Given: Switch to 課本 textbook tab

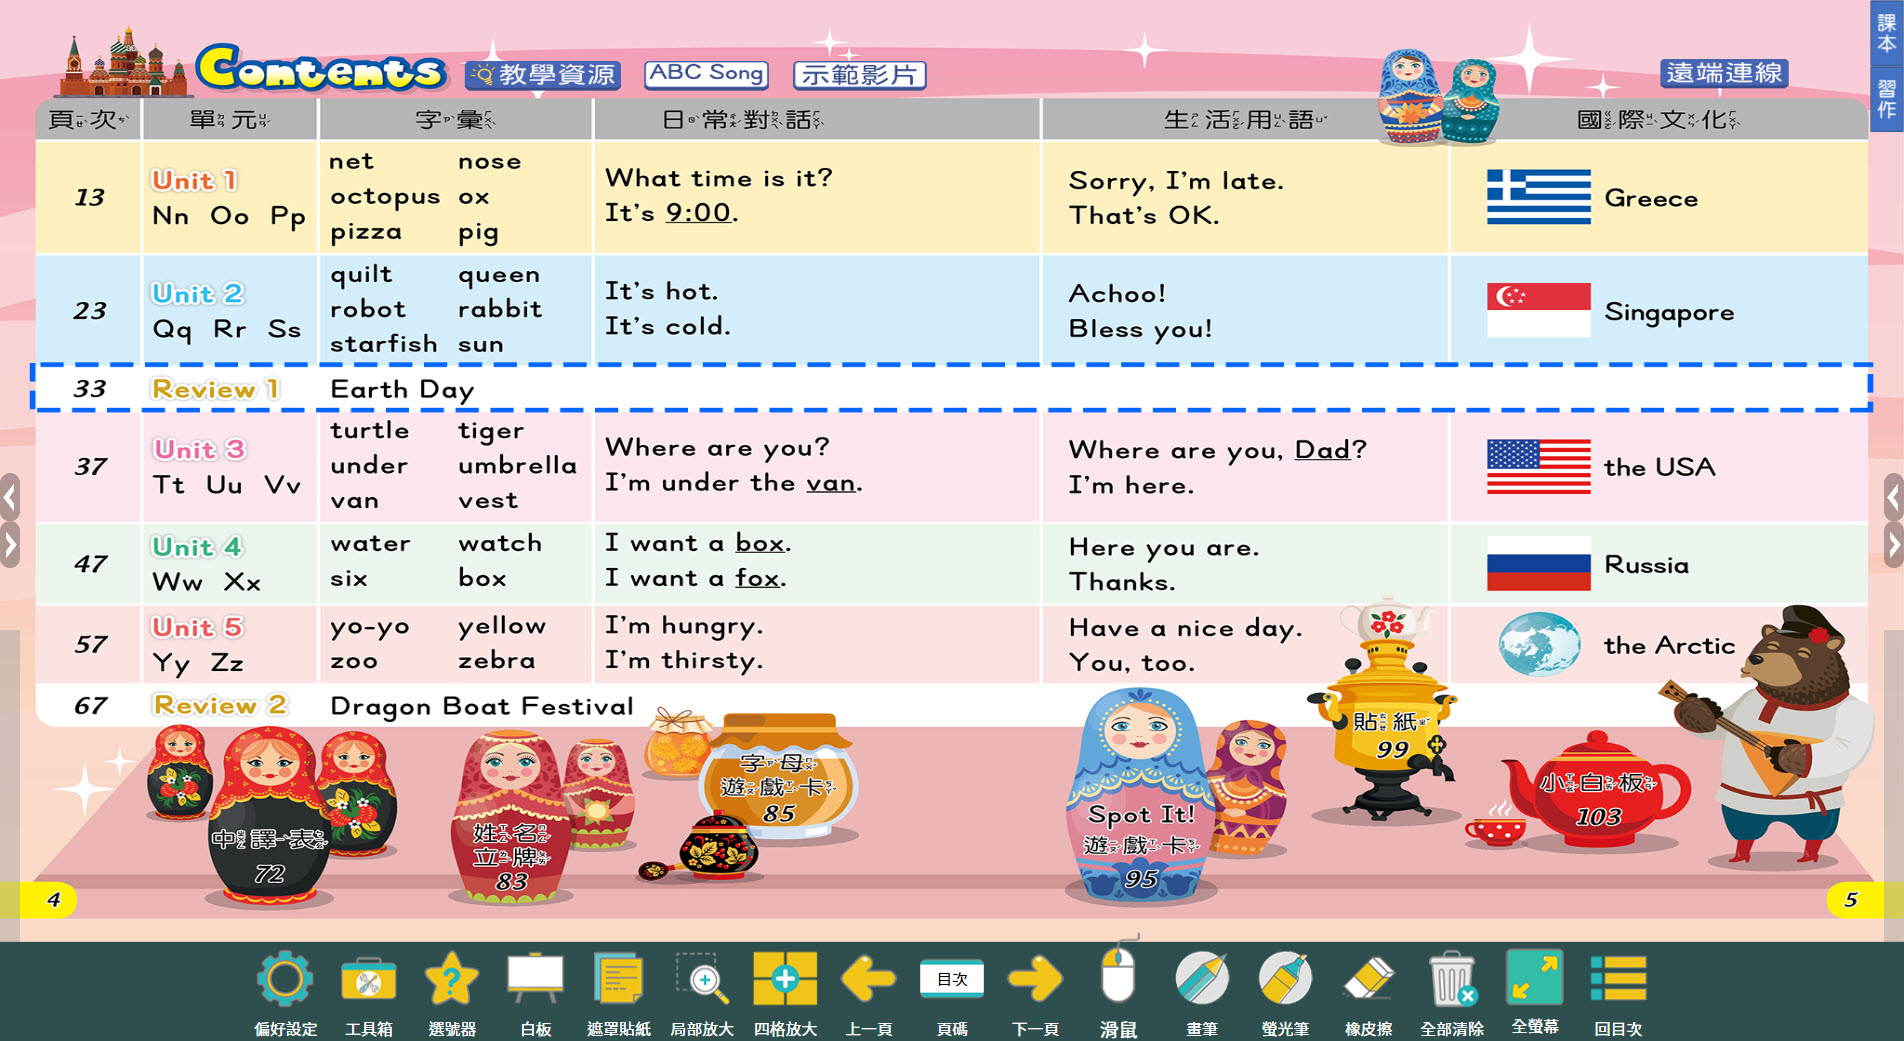Looking at the screenshot, I should 1886,34.
